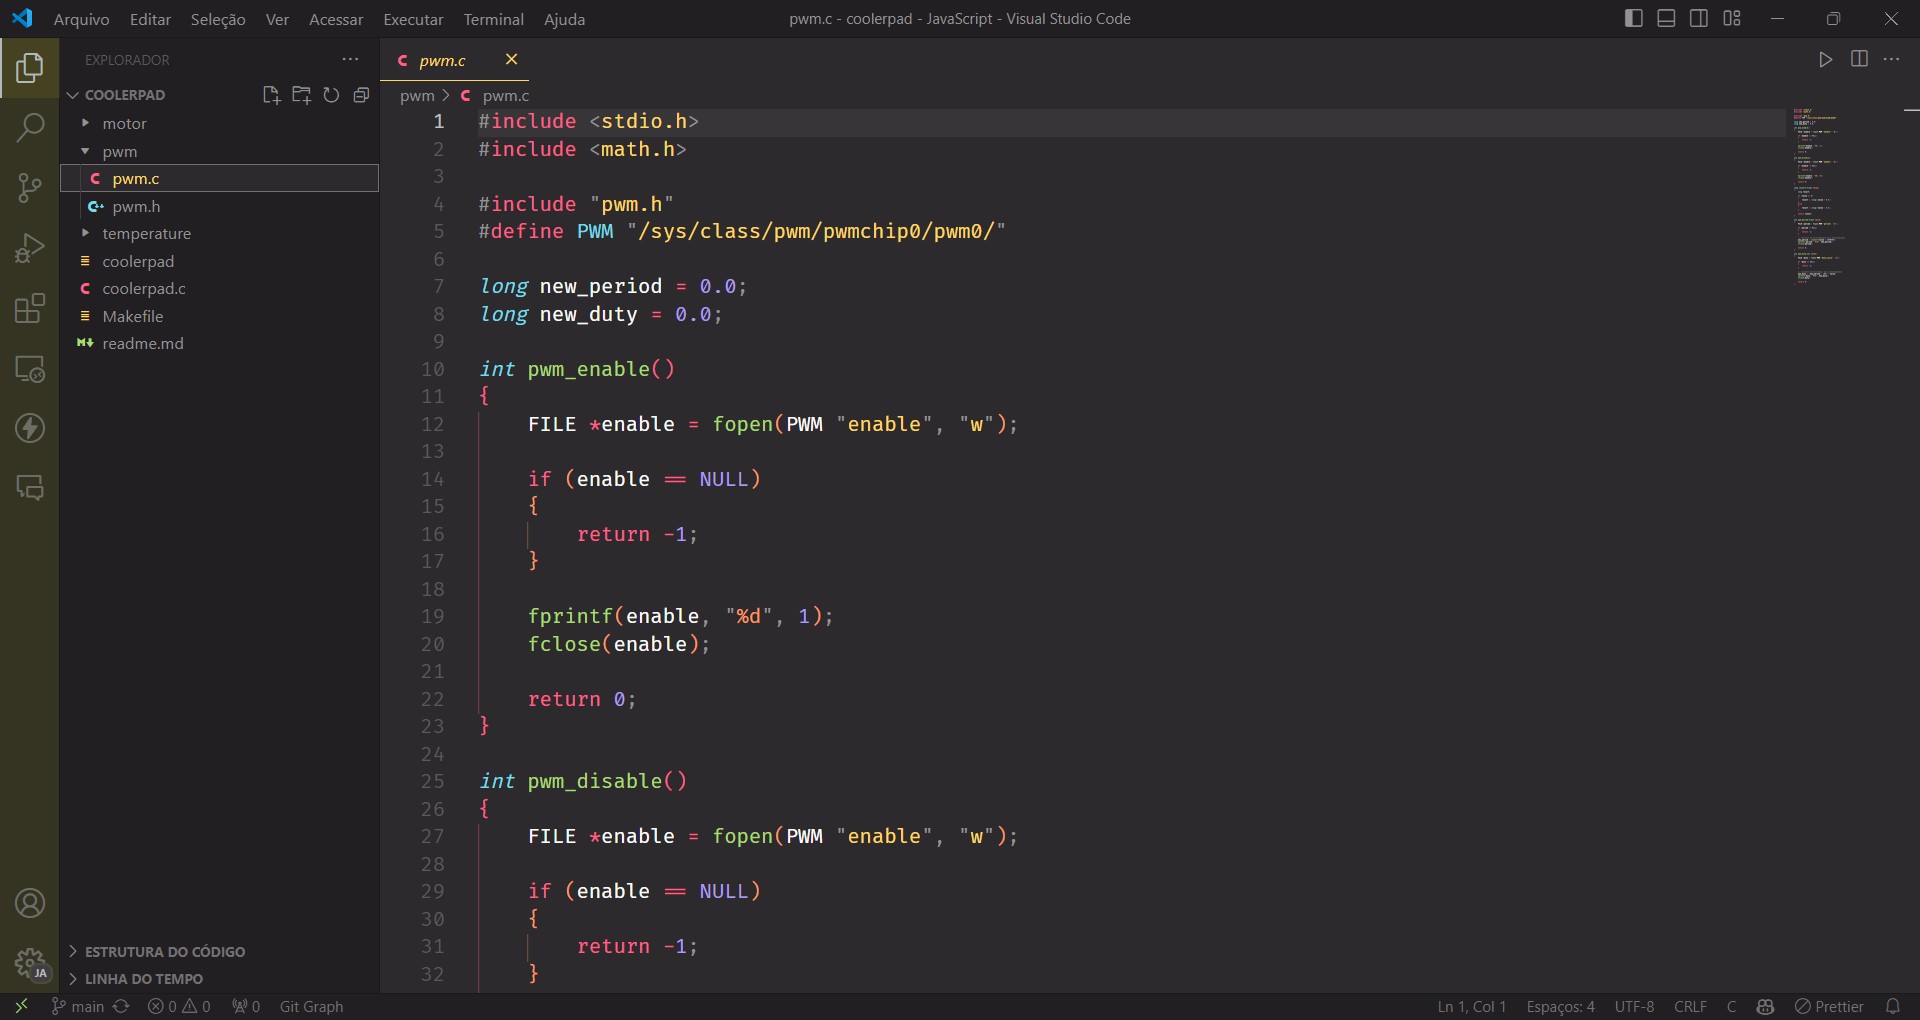
Task: Open the Git Graph status button
Action: (x=311, y=1006)
